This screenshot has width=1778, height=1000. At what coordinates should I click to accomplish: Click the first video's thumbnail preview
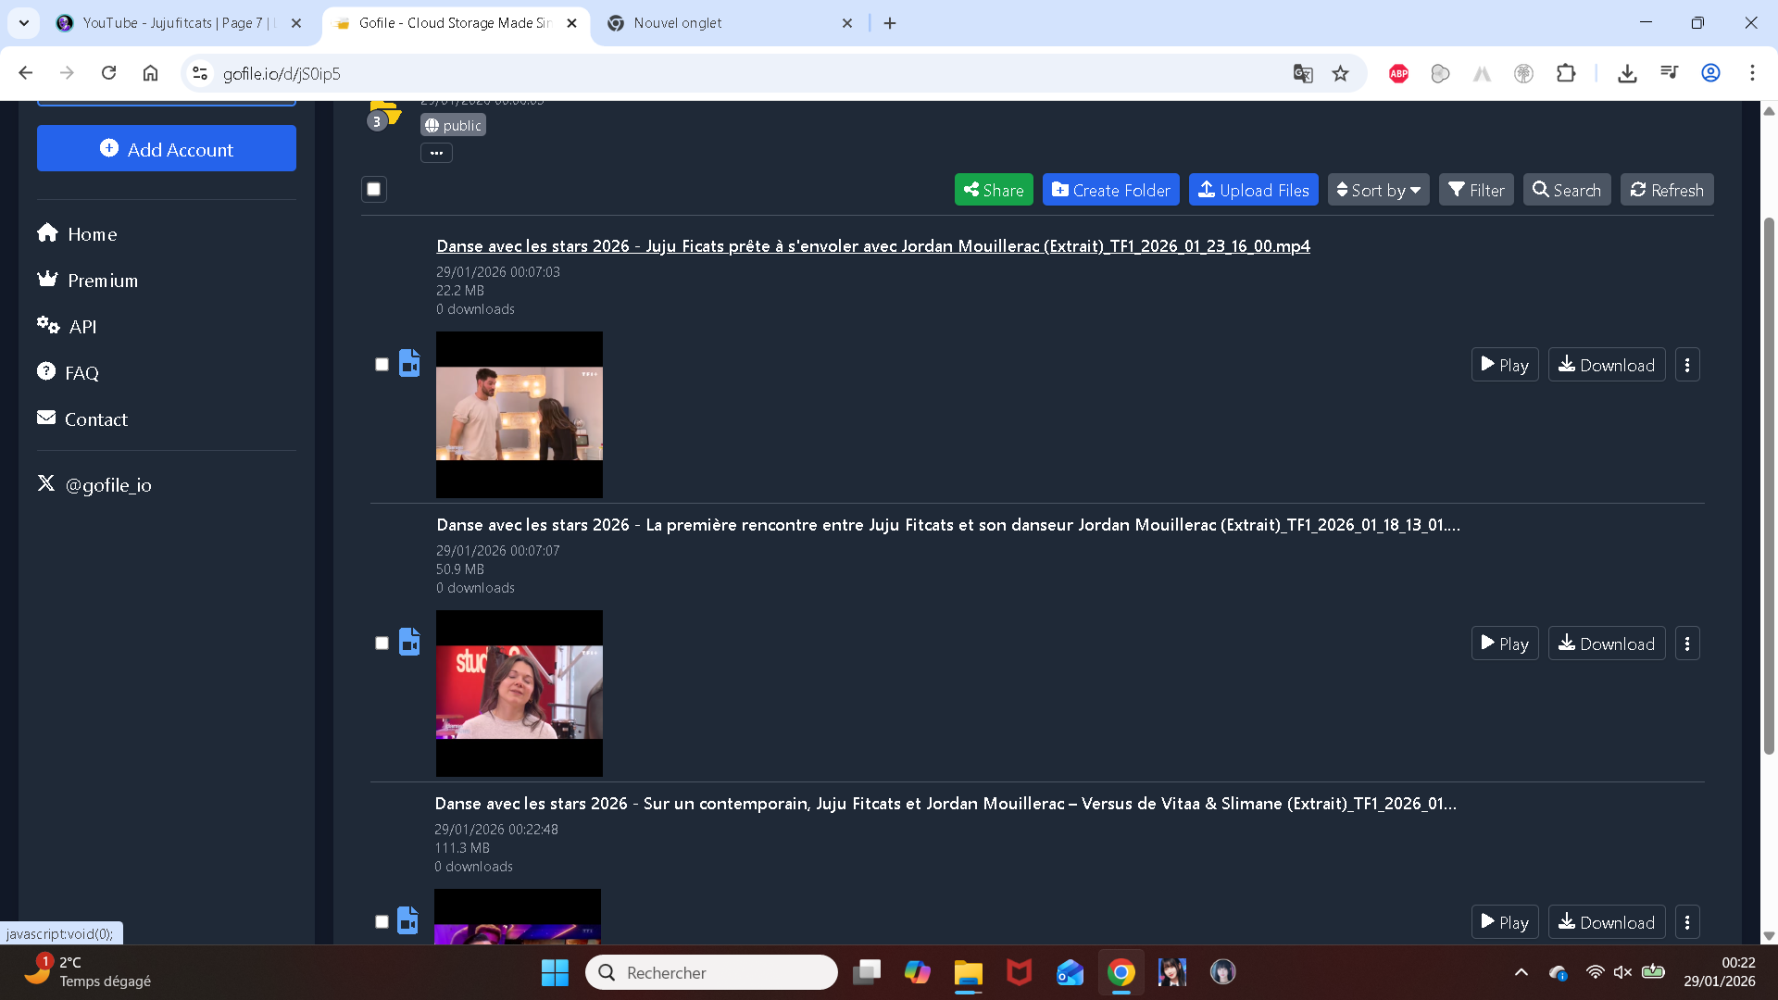[519, 414]
